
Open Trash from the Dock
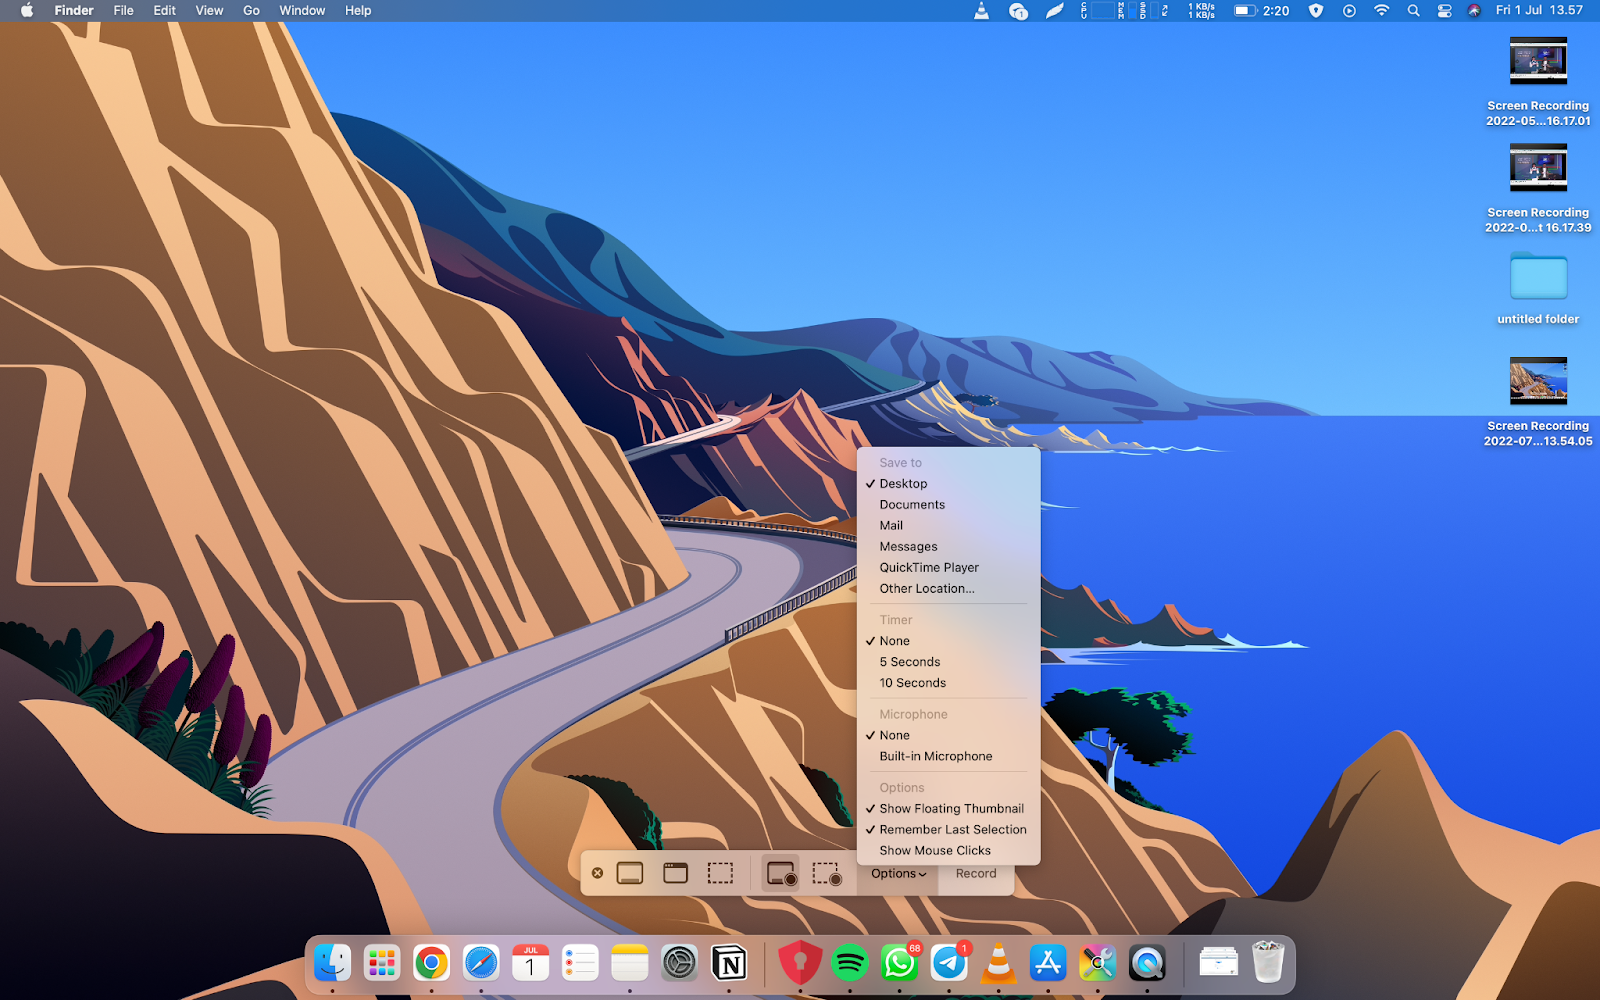(1268, 962)
